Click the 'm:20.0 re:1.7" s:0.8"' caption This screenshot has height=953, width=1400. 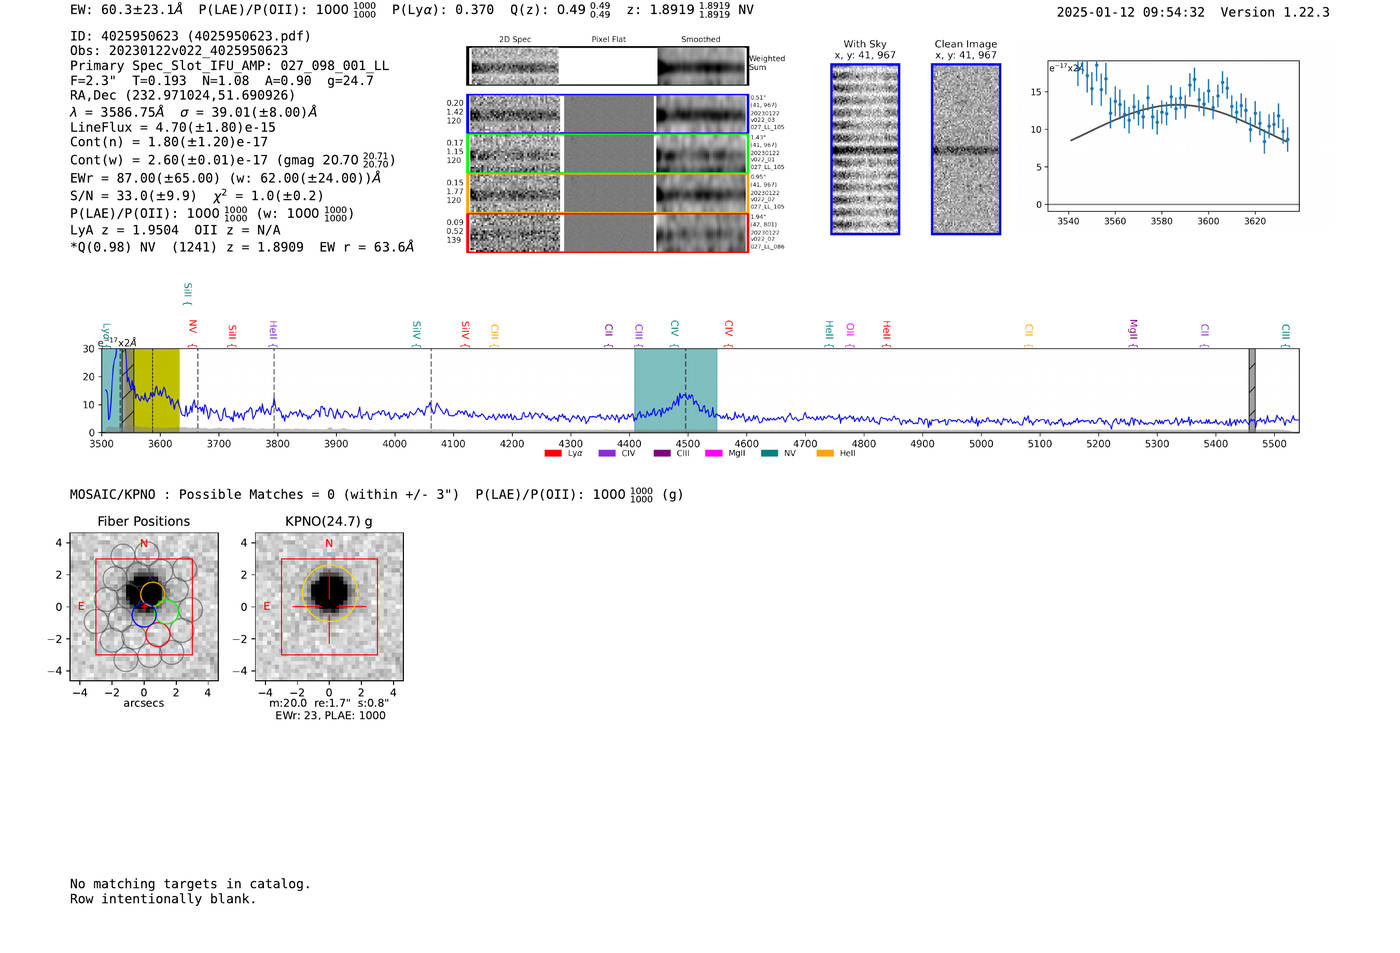pyautogui.click(x=329, y=703)
